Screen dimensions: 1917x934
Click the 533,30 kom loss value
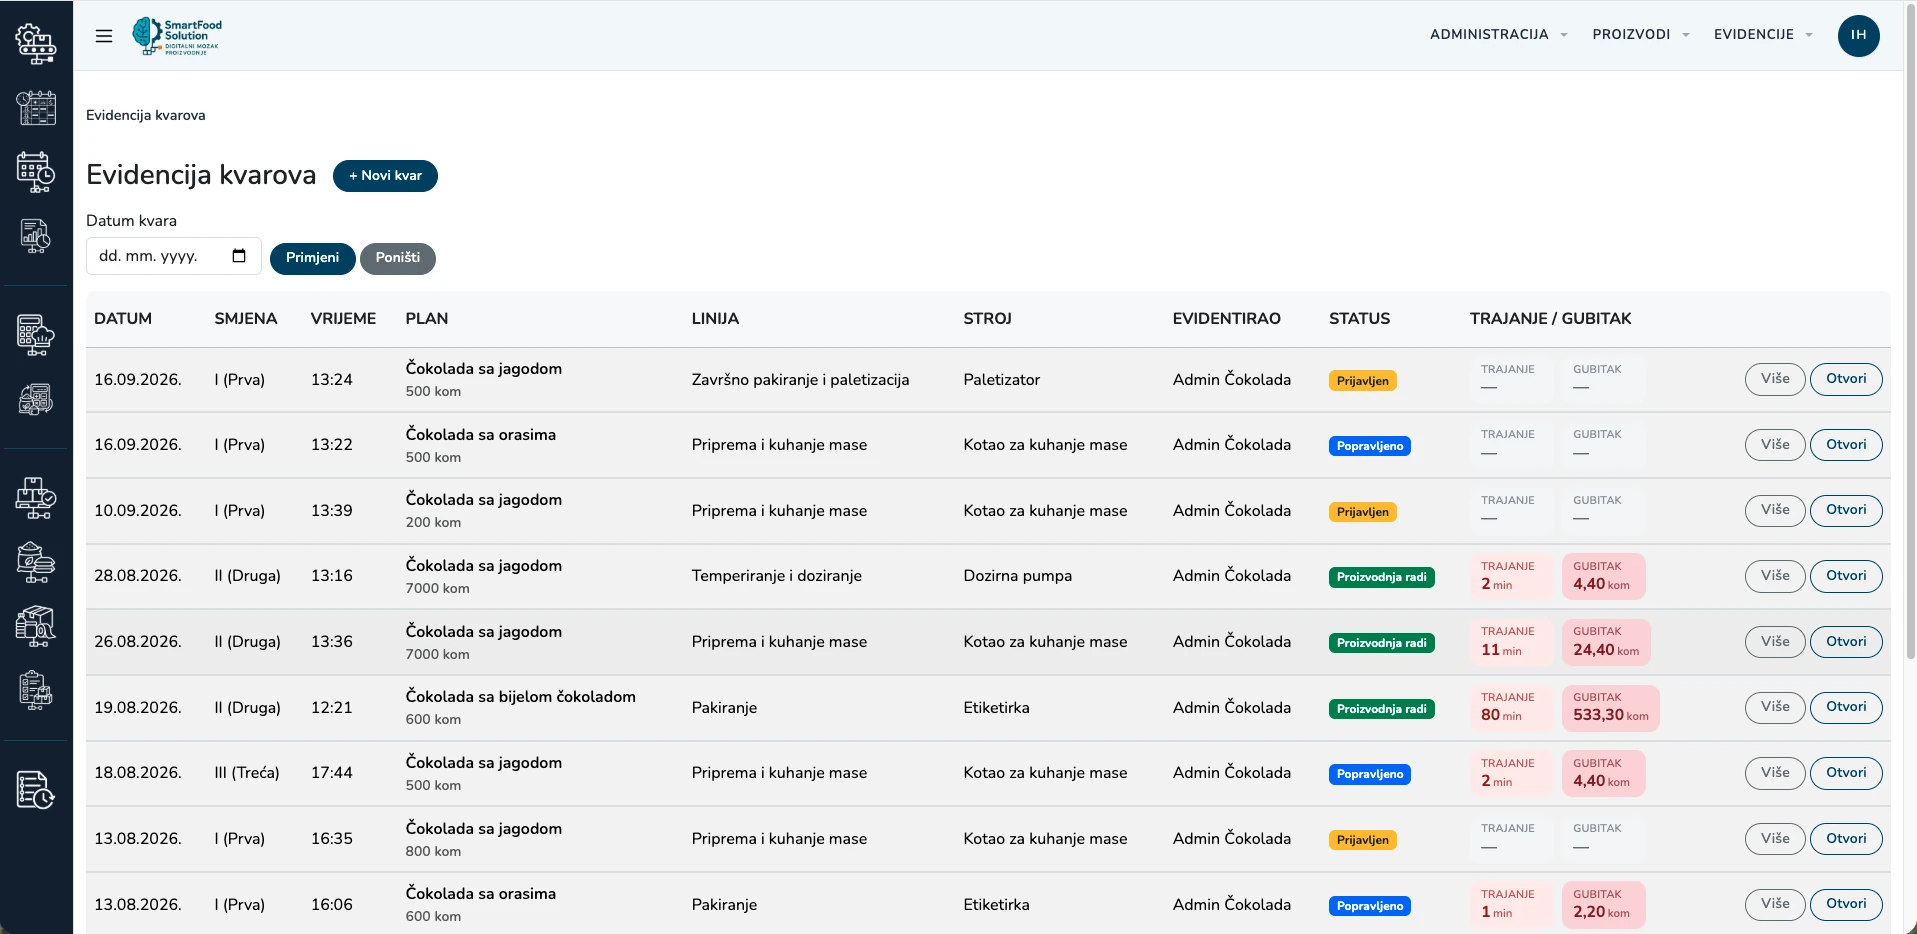coord(1610,715)
